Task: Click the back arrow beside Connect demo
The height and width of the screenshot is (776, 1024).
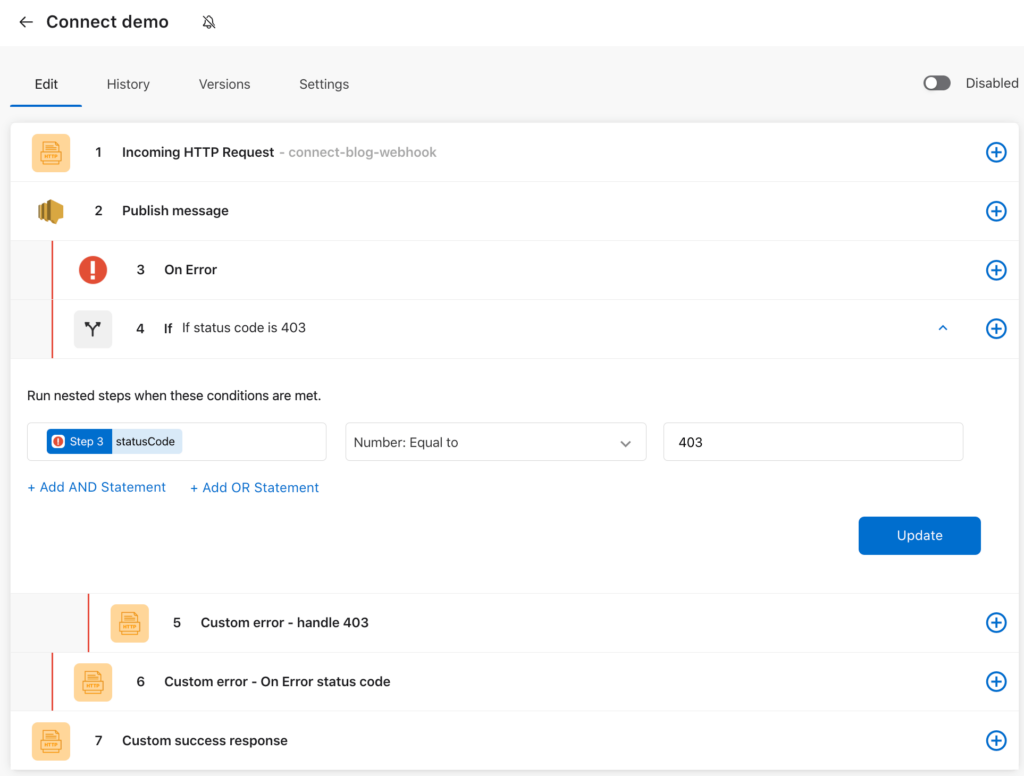Action: [x=26, y=22]
